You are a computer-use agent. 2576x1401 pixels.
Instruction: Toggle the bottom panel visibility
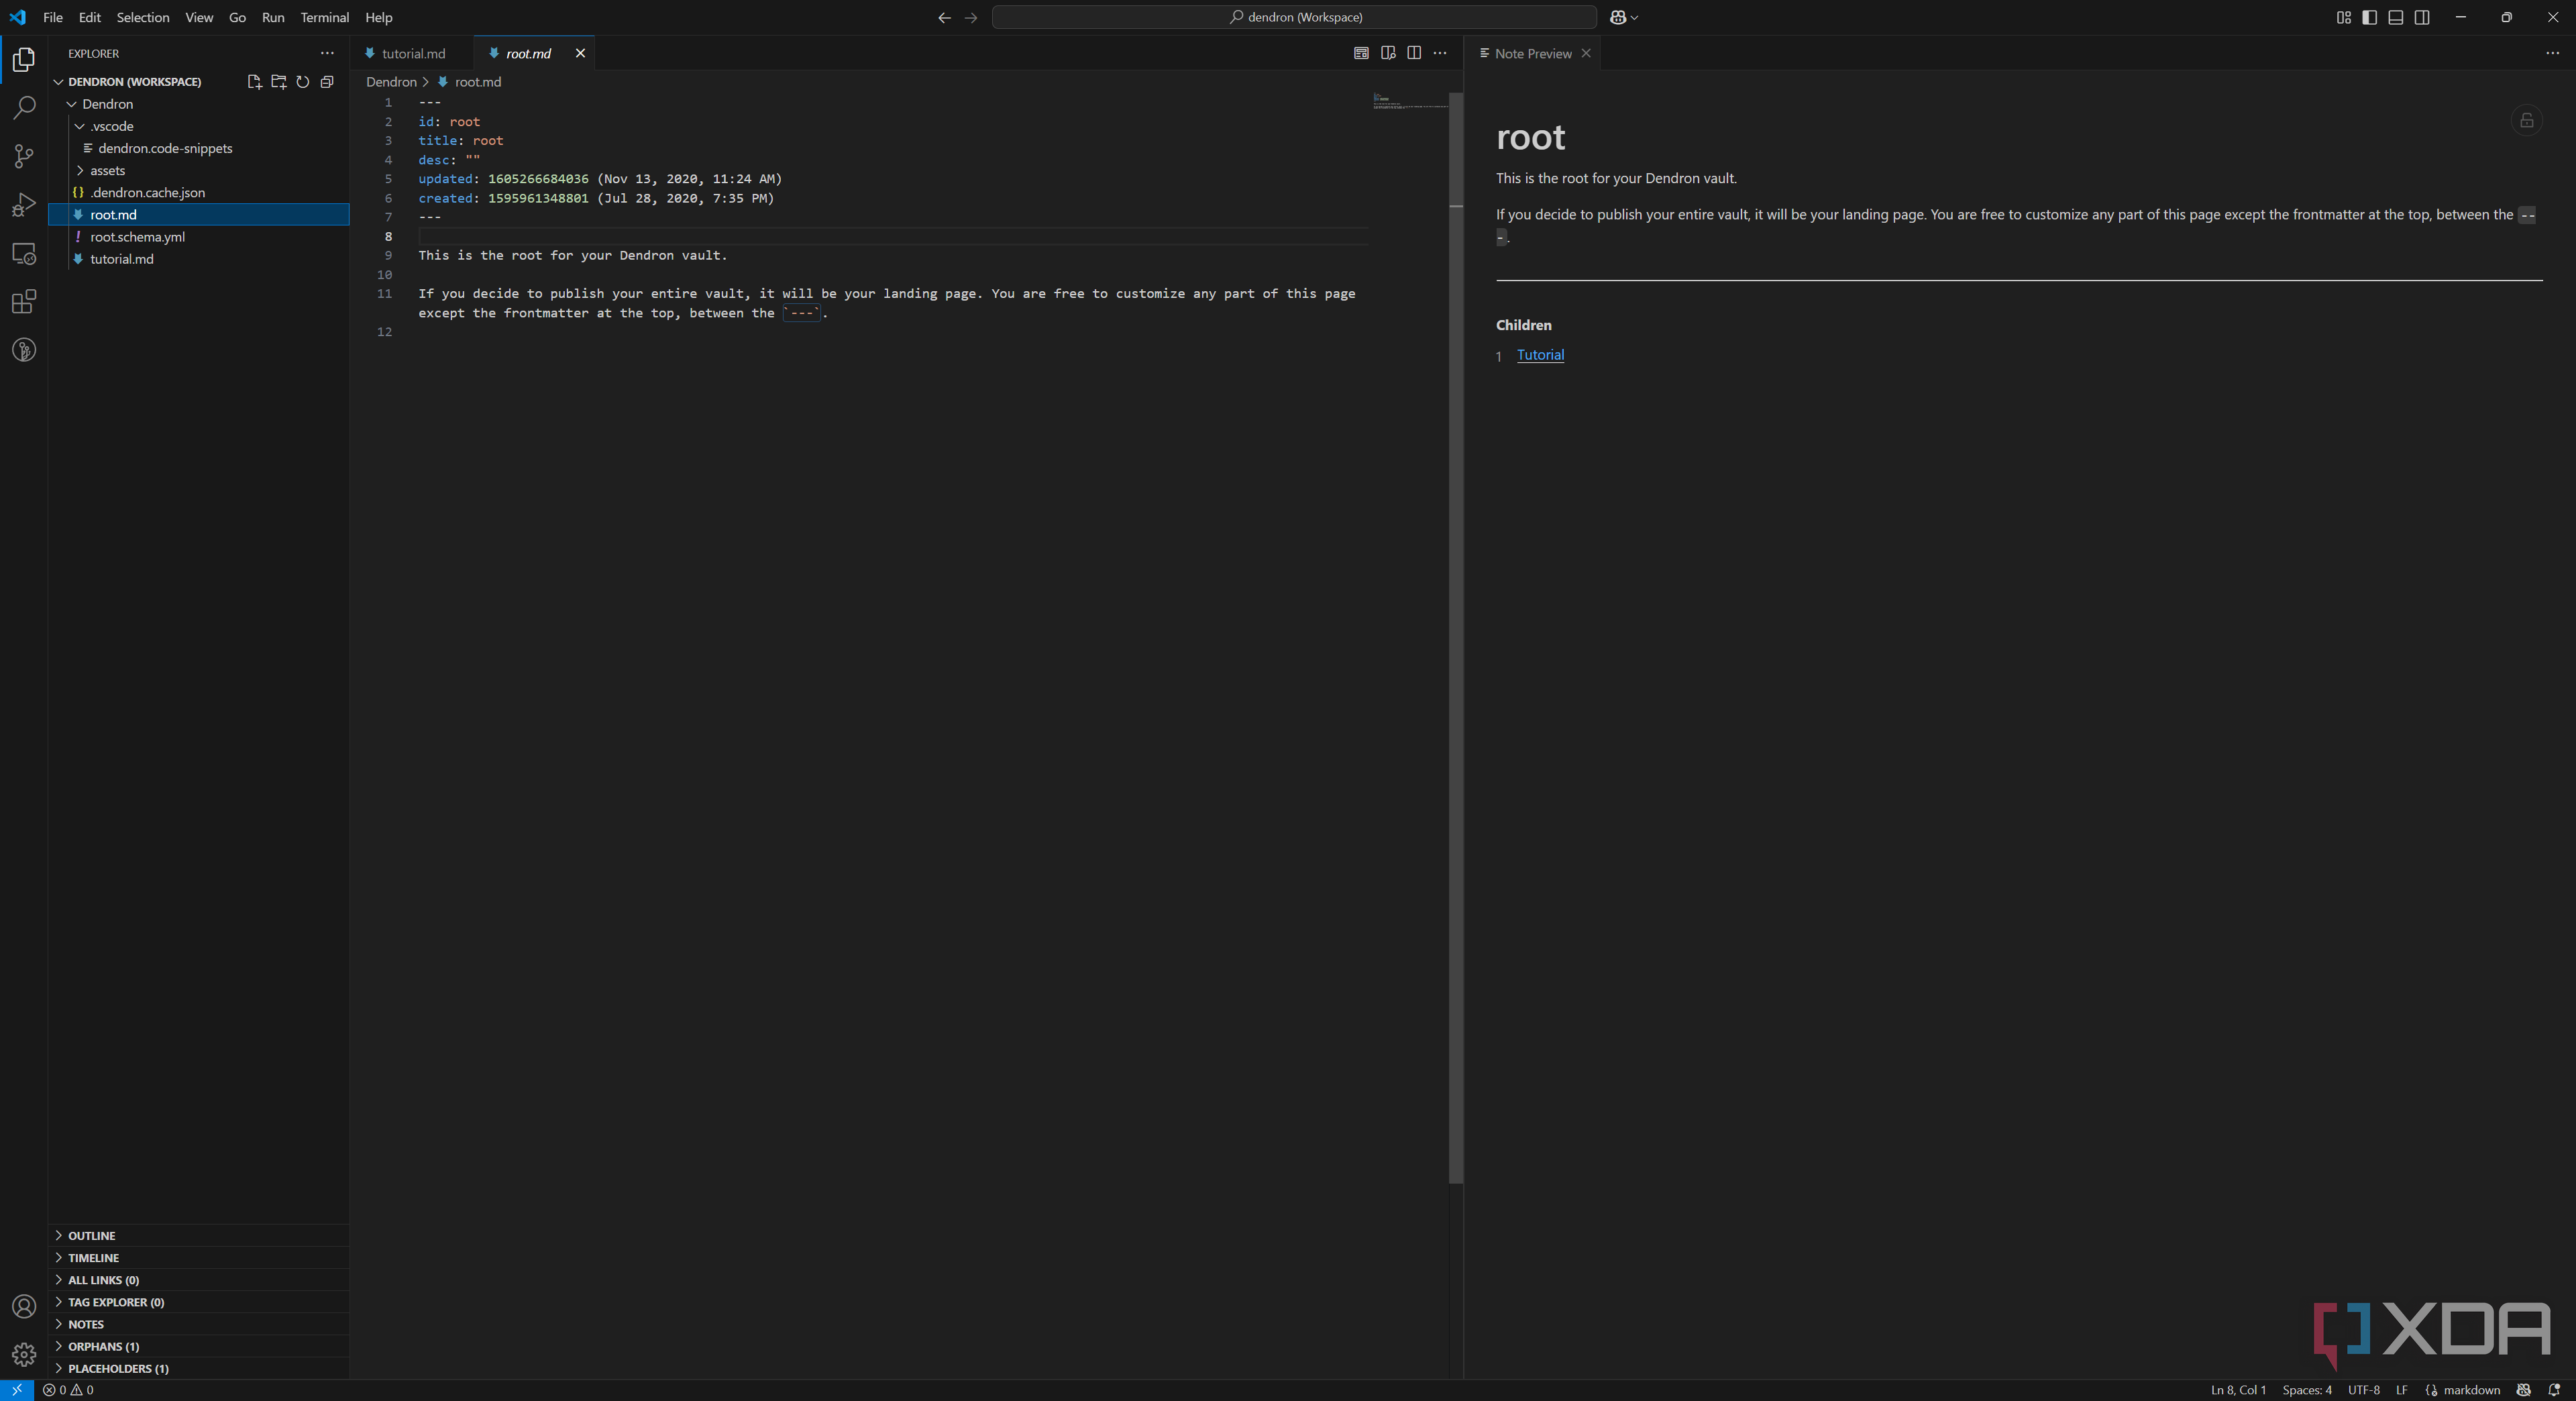tap(2395, 17)
